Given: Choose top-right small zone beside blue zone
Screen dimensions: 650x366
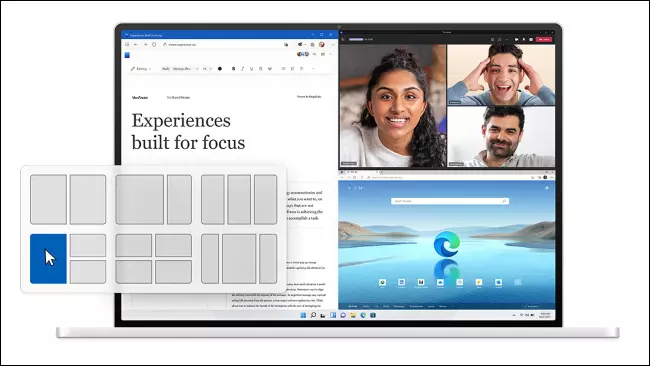Looking at the screenshot, I should tap(88, 245).
